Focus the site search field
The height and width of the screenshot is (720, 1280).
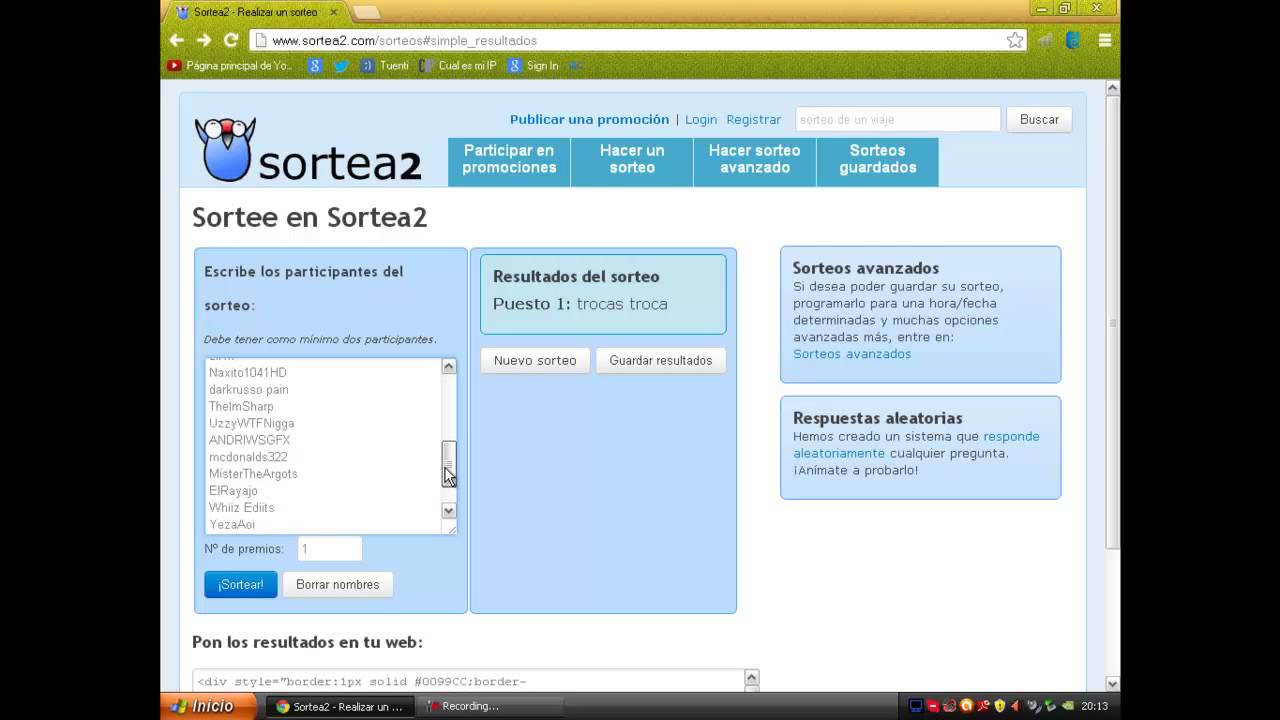point(898,119)
